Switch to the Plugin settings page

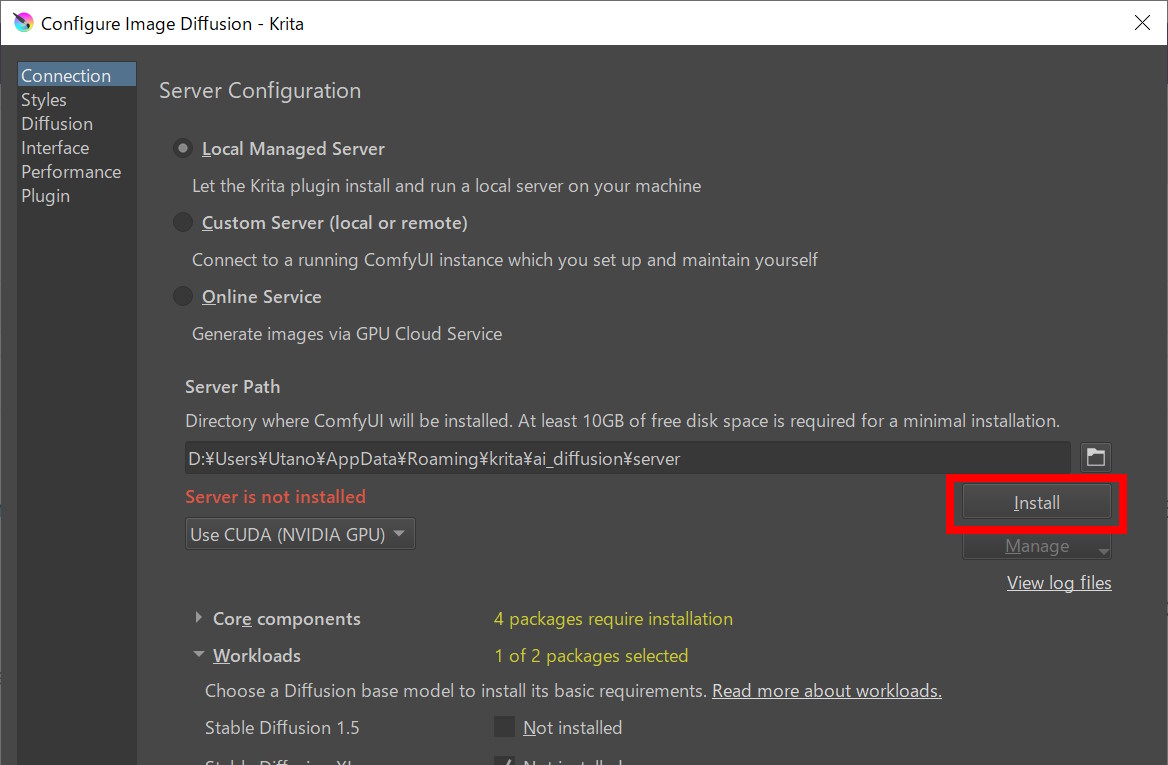click(x=77, y=196)
